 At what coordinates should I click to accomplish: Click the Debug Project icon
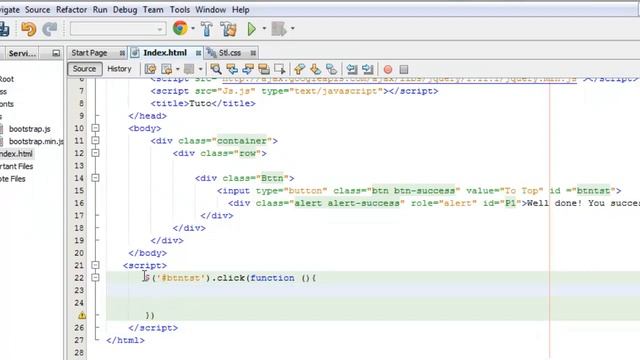pos(279,29)
